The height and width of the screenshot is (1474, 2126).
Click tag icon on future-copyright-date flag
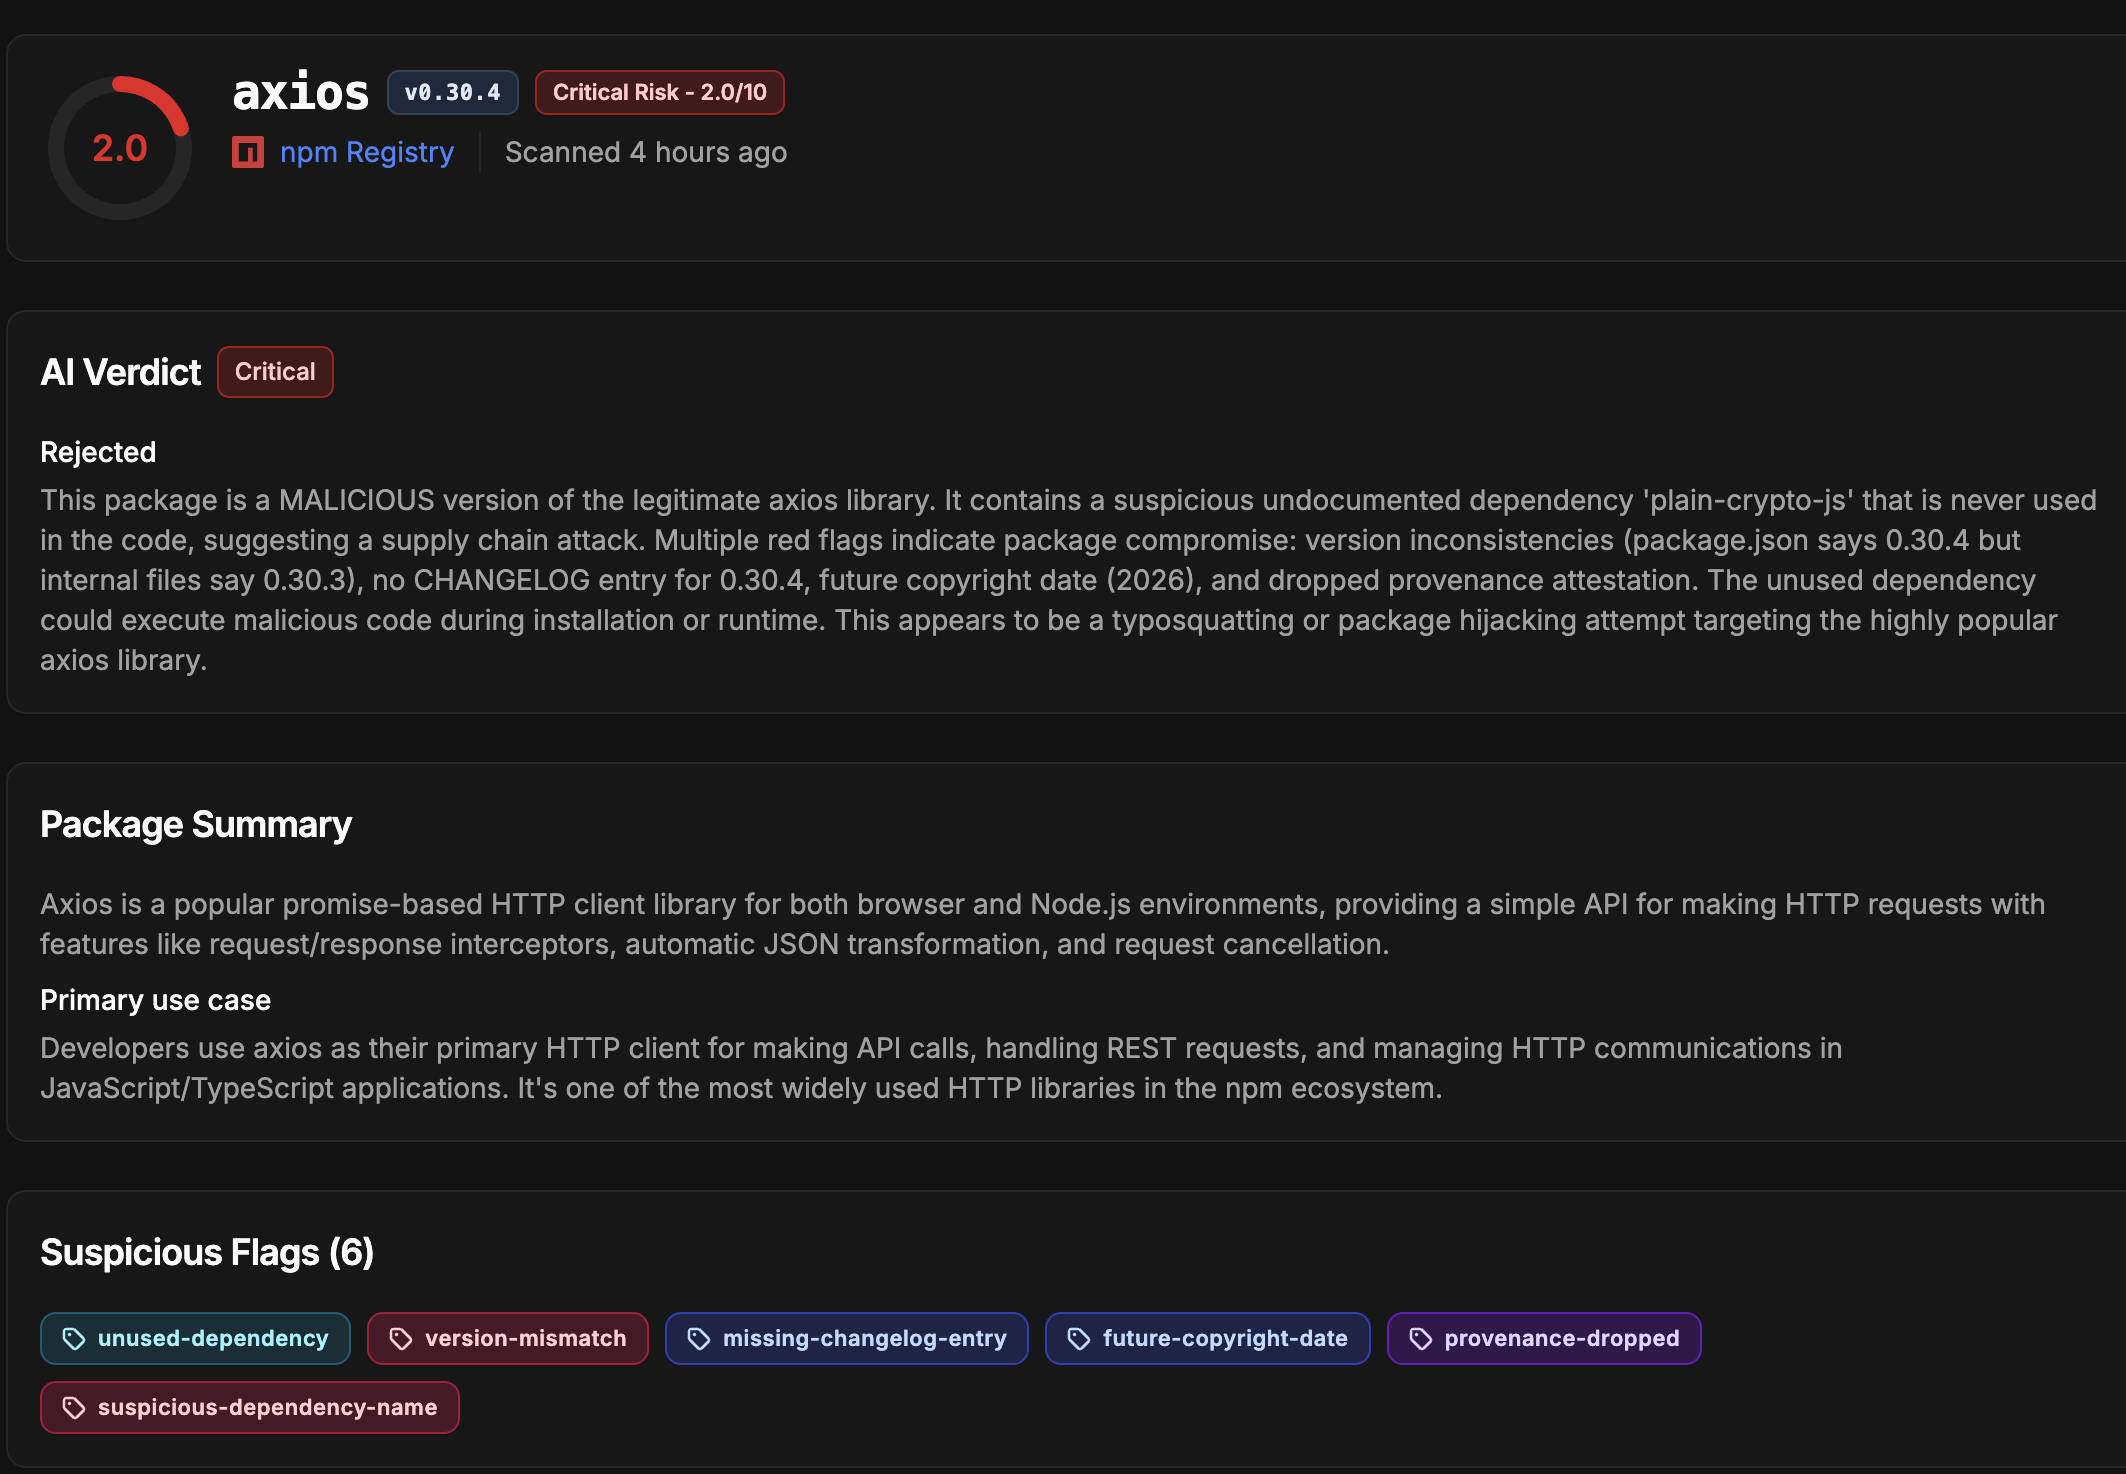coord(1079,1339)
